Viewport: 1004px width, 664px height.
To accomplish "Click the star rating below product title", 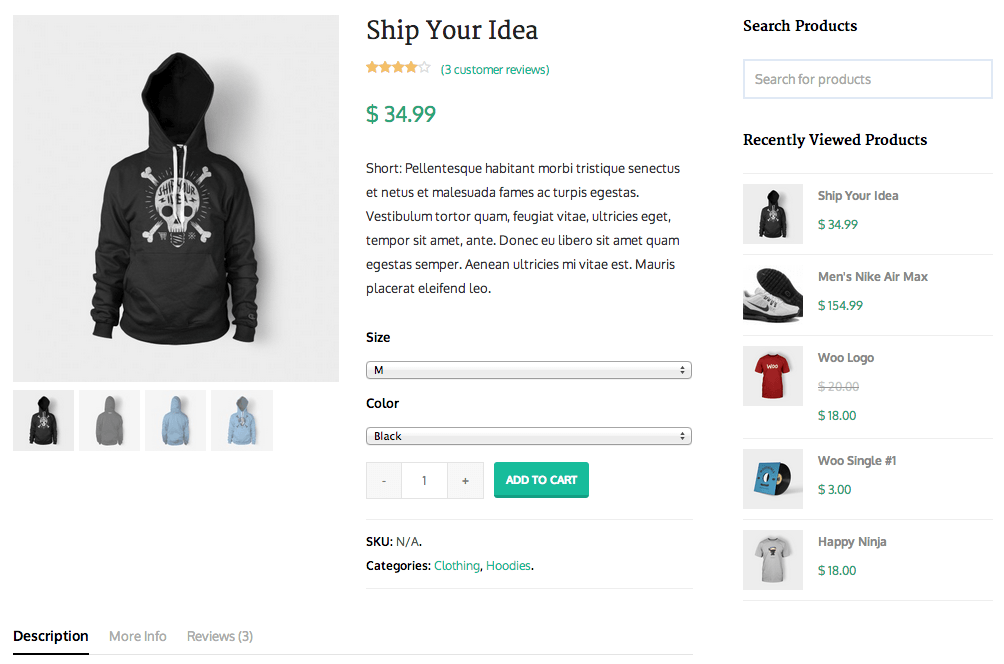I will pyautogui.click(x=398, y=67).
